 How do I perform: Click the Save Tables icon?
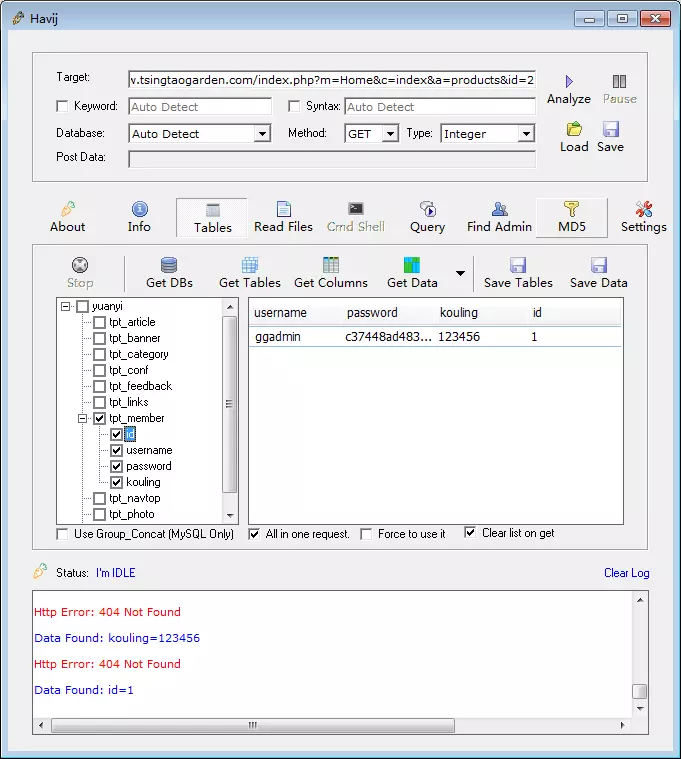pos(518,265)
